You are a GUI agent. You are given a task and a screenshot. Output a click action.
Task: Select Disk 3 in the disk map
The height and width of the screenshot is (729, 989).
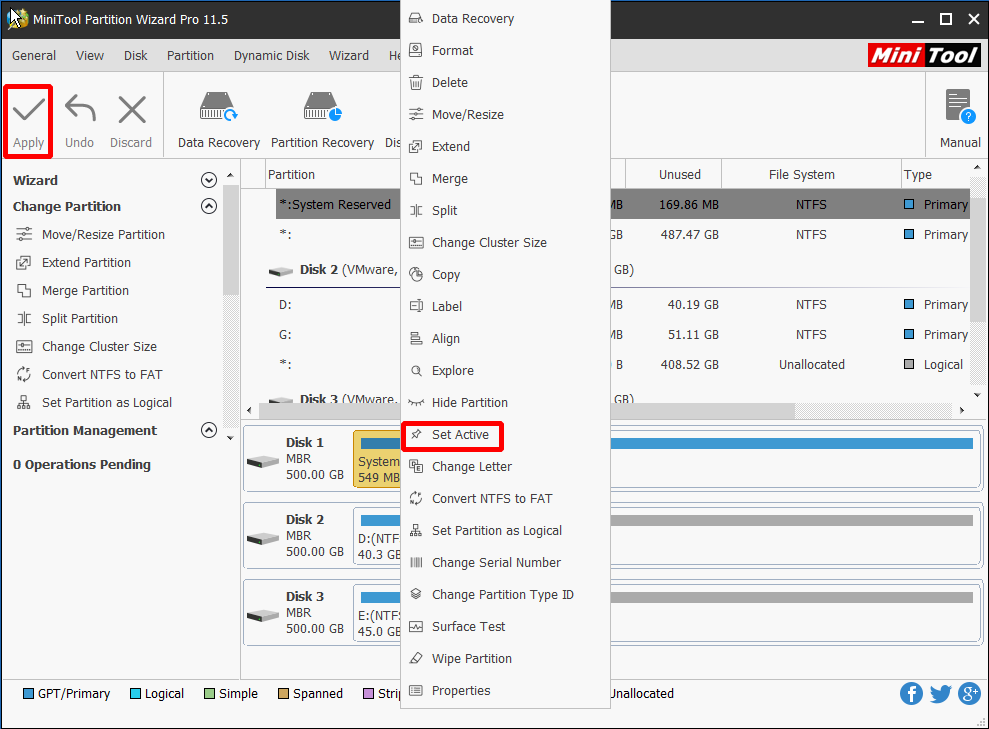(296, 612)
